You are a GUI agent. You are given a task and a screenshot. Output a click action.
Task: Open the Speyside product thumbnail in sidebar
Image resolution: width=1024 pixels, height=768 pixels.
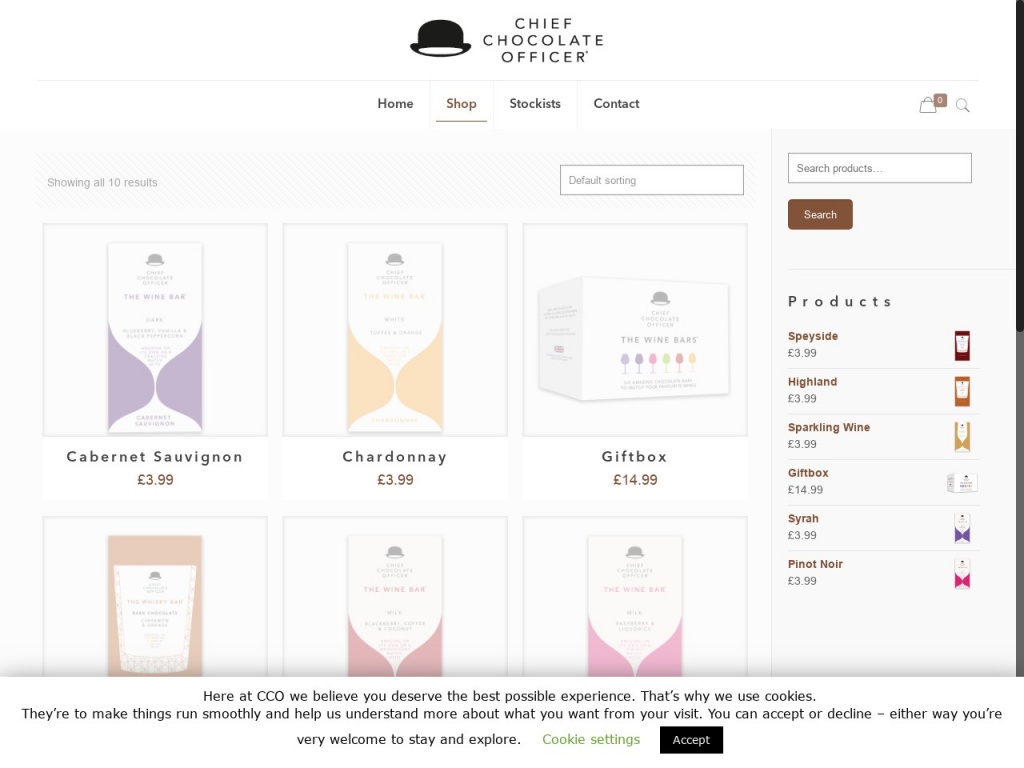click(962, 345)
